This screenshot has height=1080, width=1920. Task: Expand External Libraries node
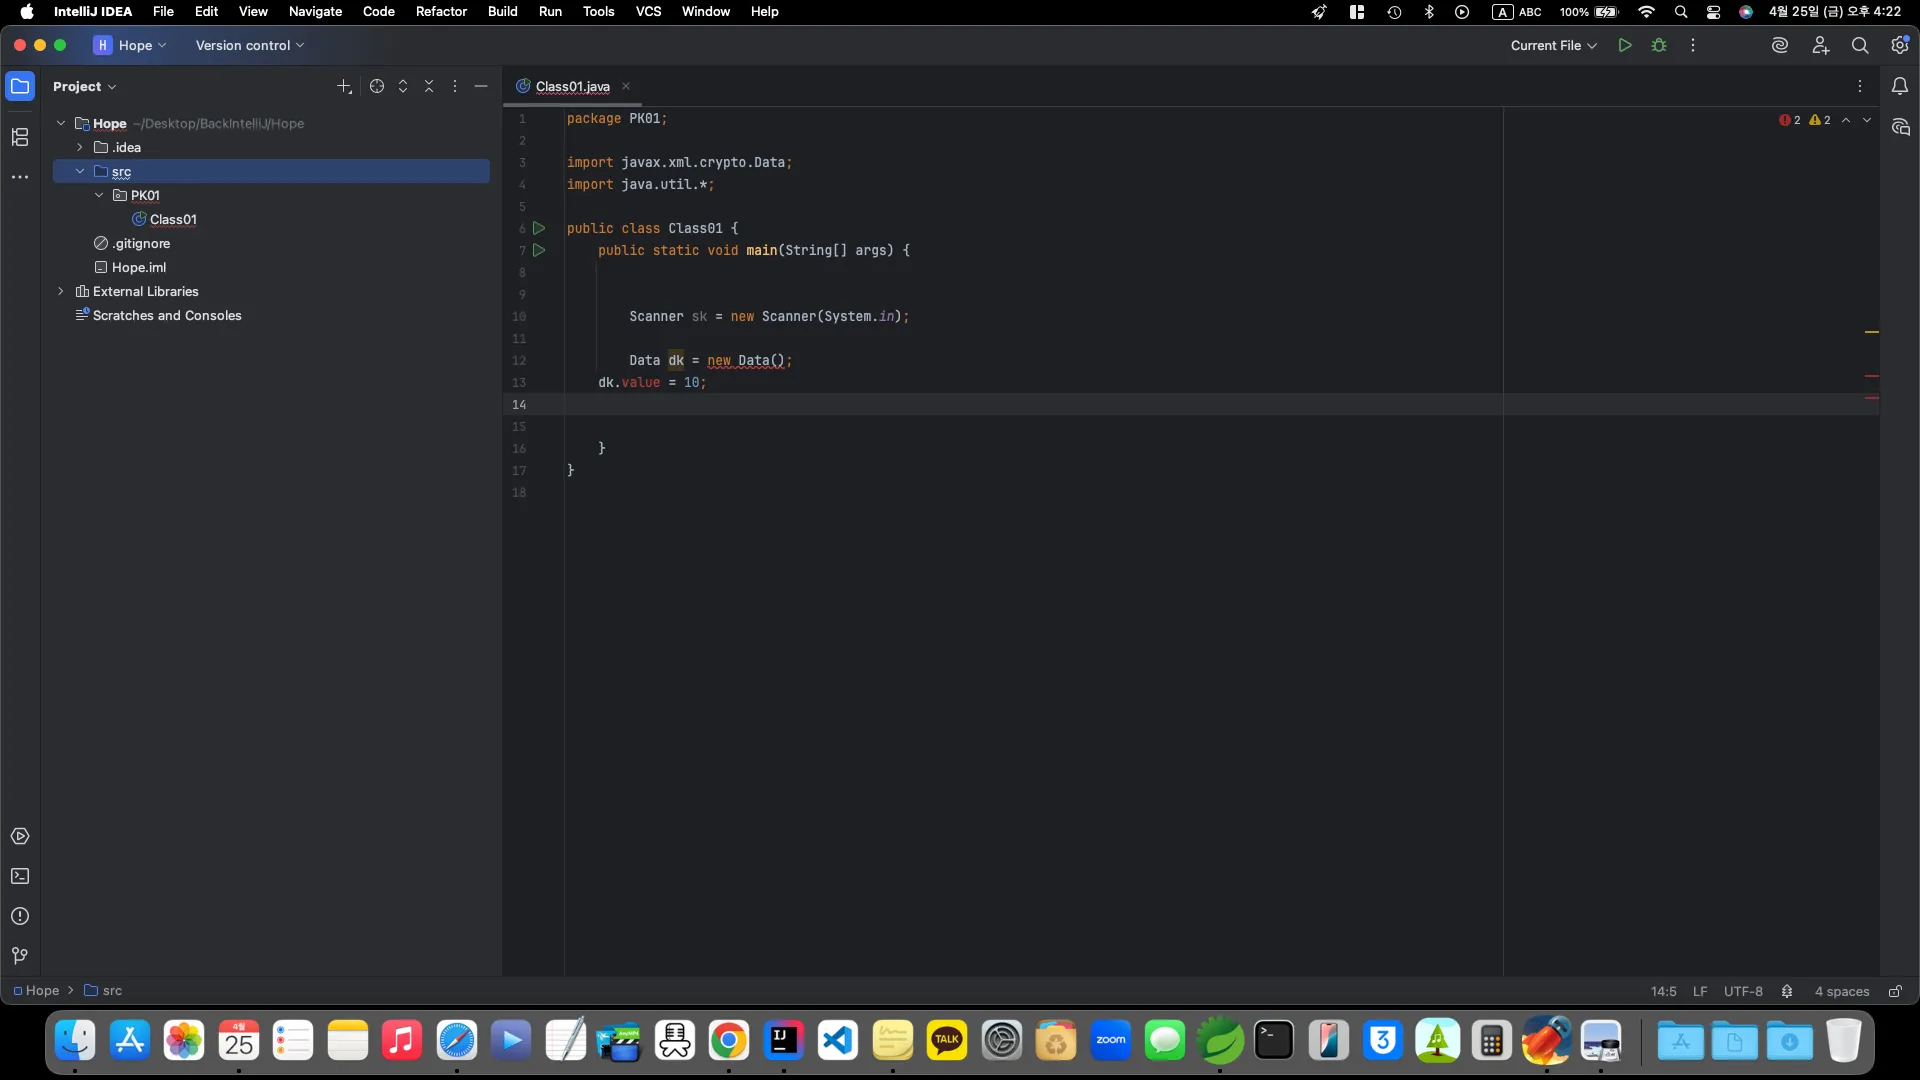[x=61, y=291]
